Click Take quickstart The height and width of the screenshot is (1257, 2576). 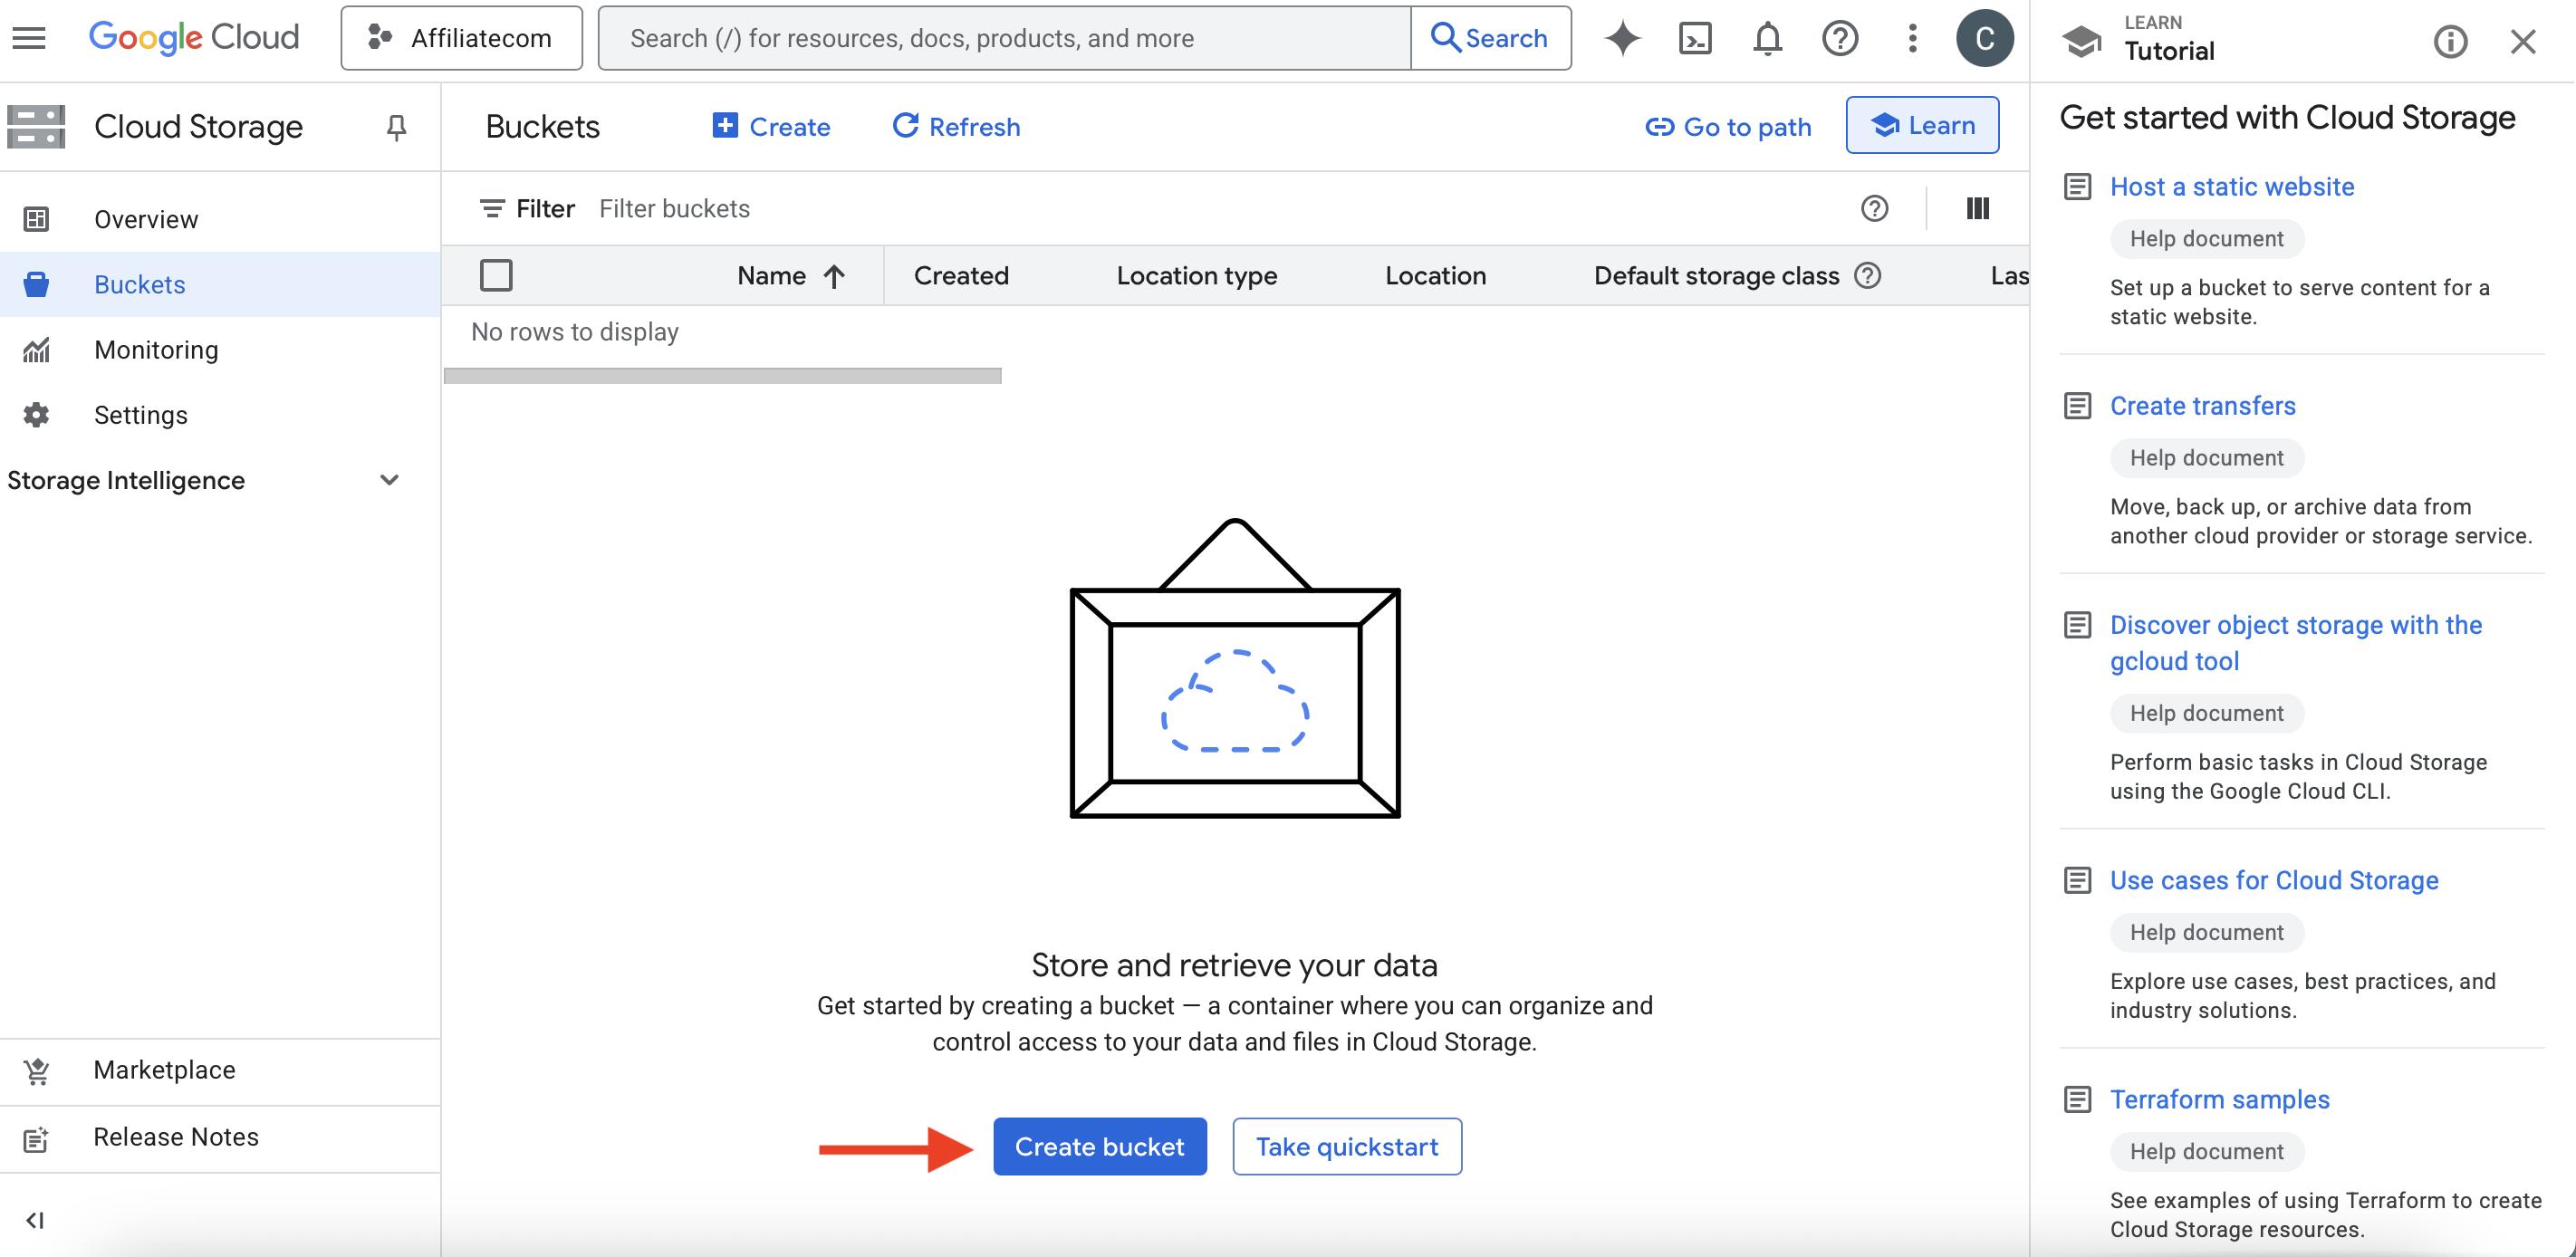[x=1347, y=1146]
